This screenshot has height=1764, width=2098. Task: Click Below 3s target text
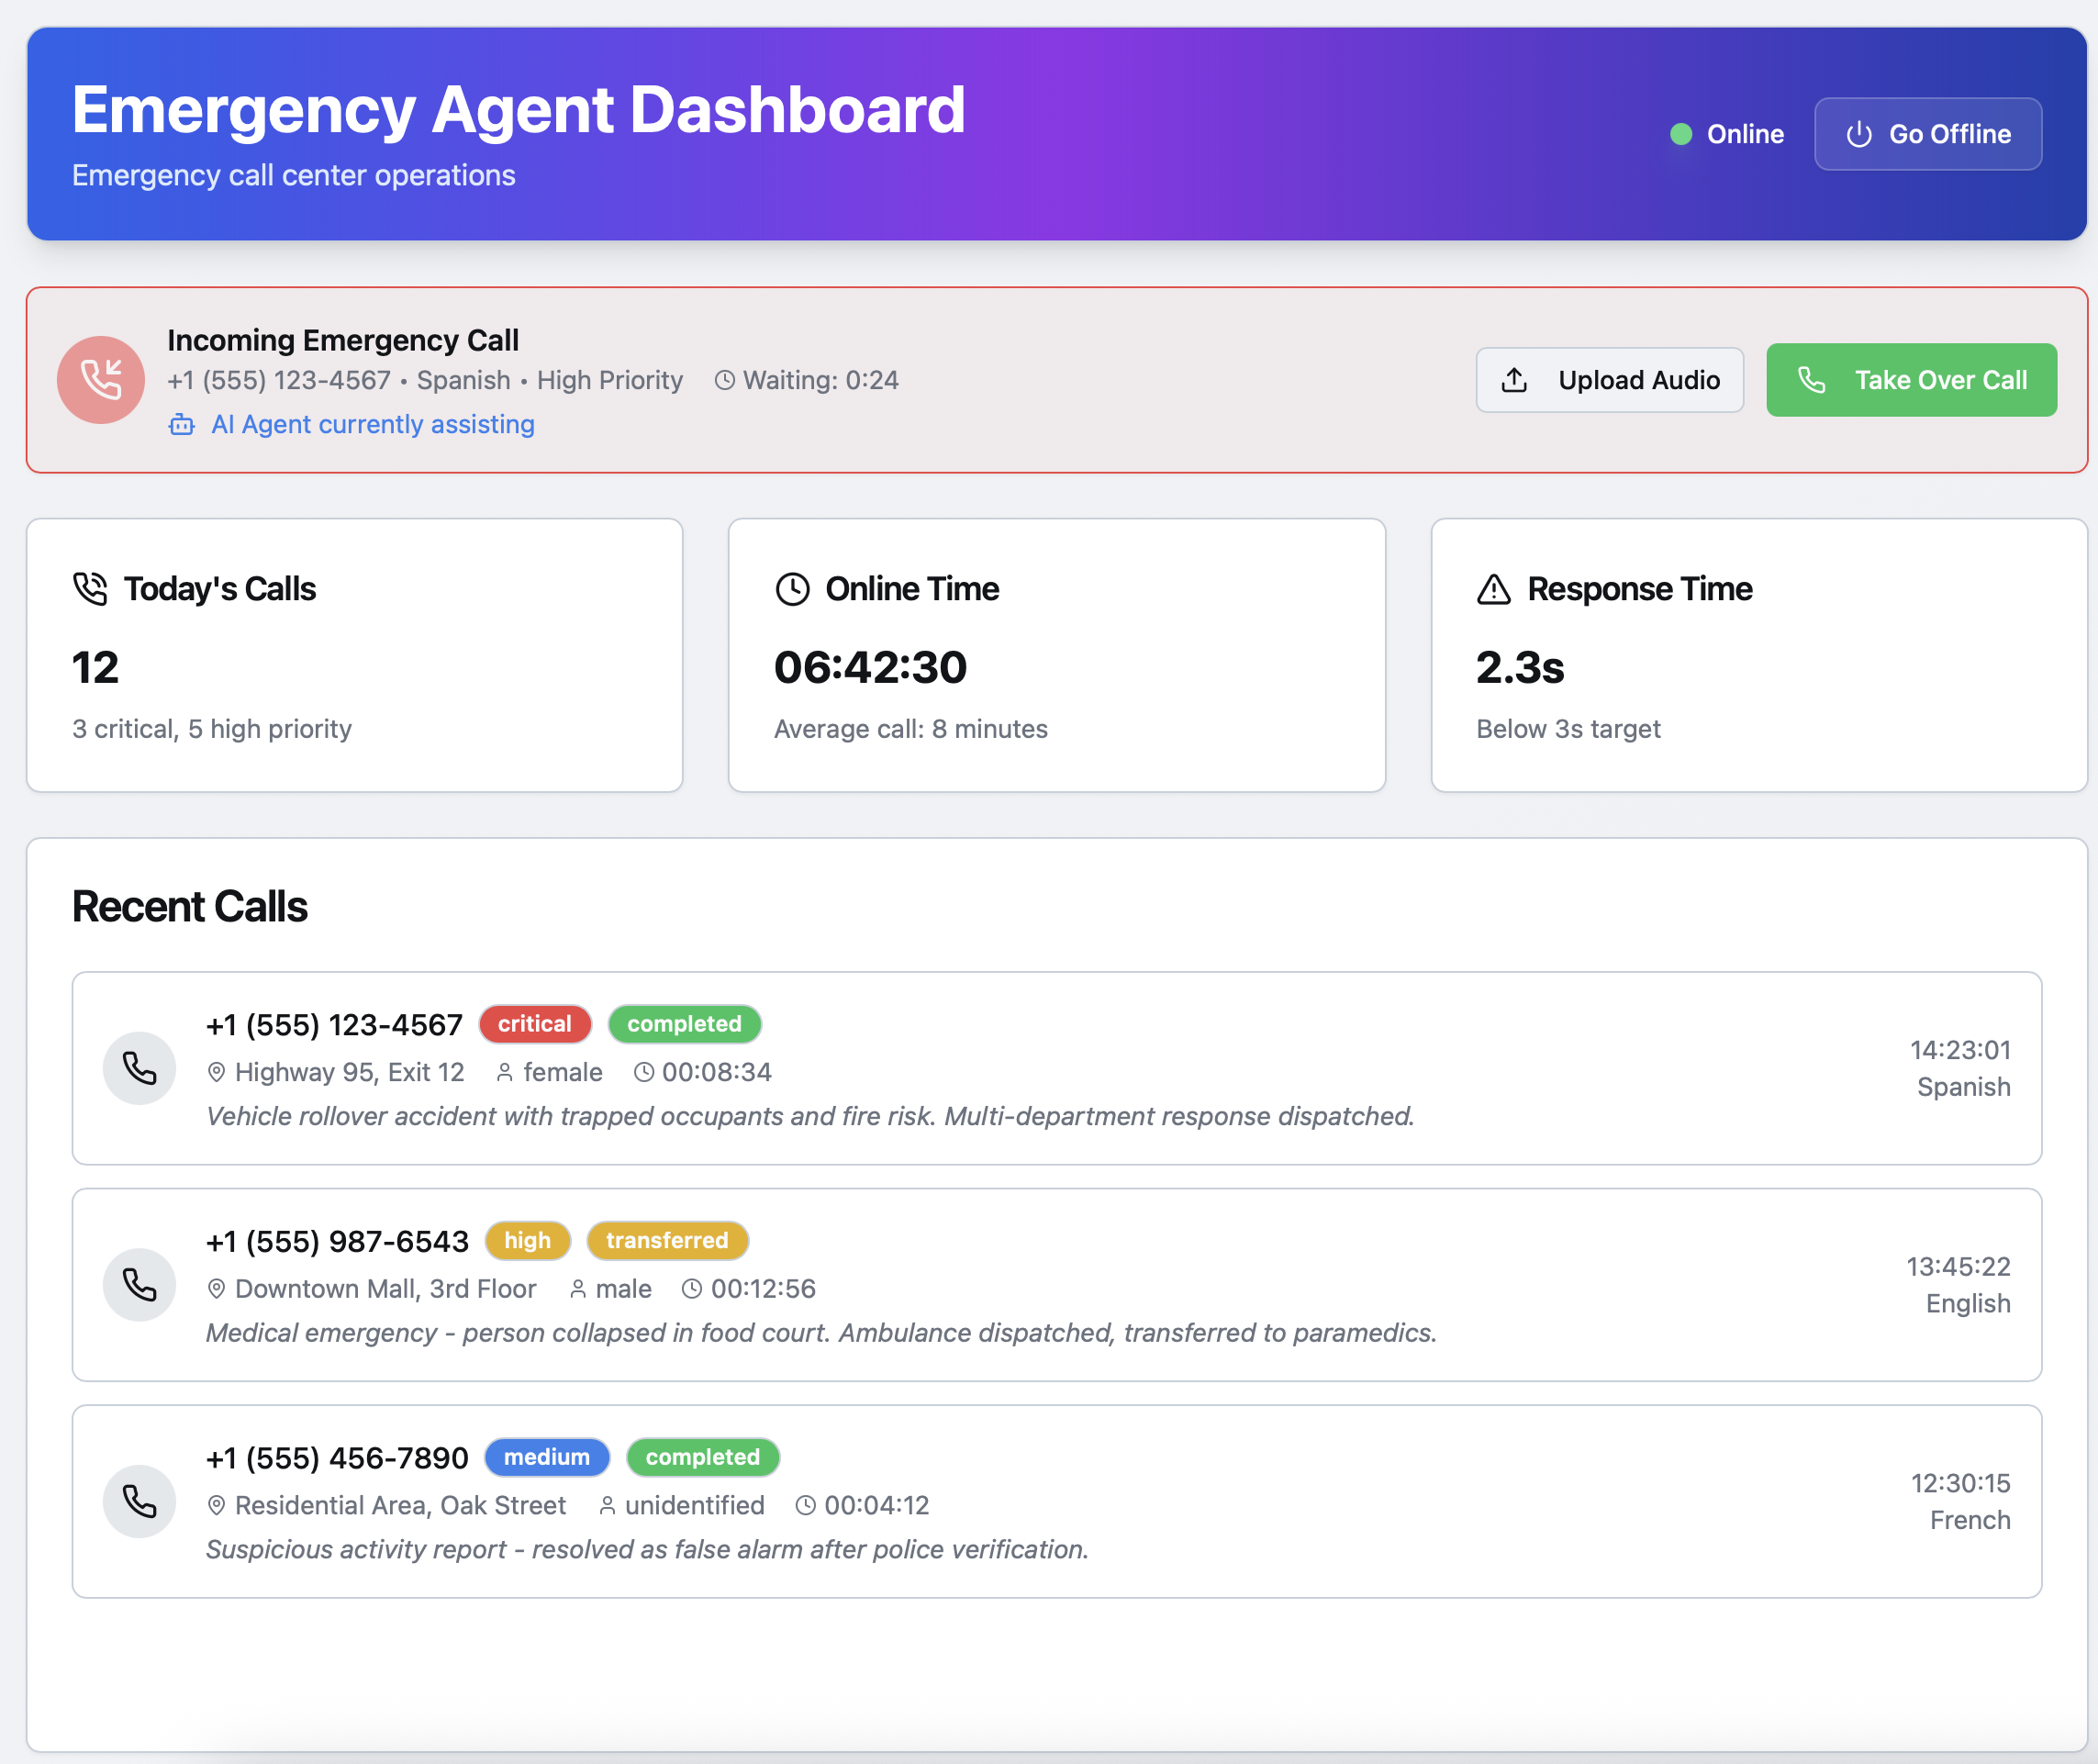click(1568, 729)
